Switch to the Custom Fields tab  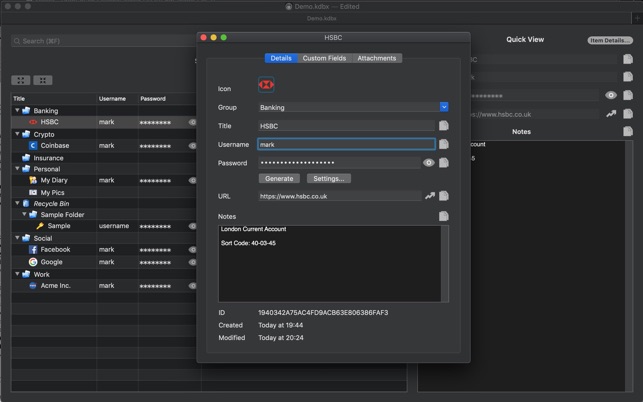click(x=324, y=58)
